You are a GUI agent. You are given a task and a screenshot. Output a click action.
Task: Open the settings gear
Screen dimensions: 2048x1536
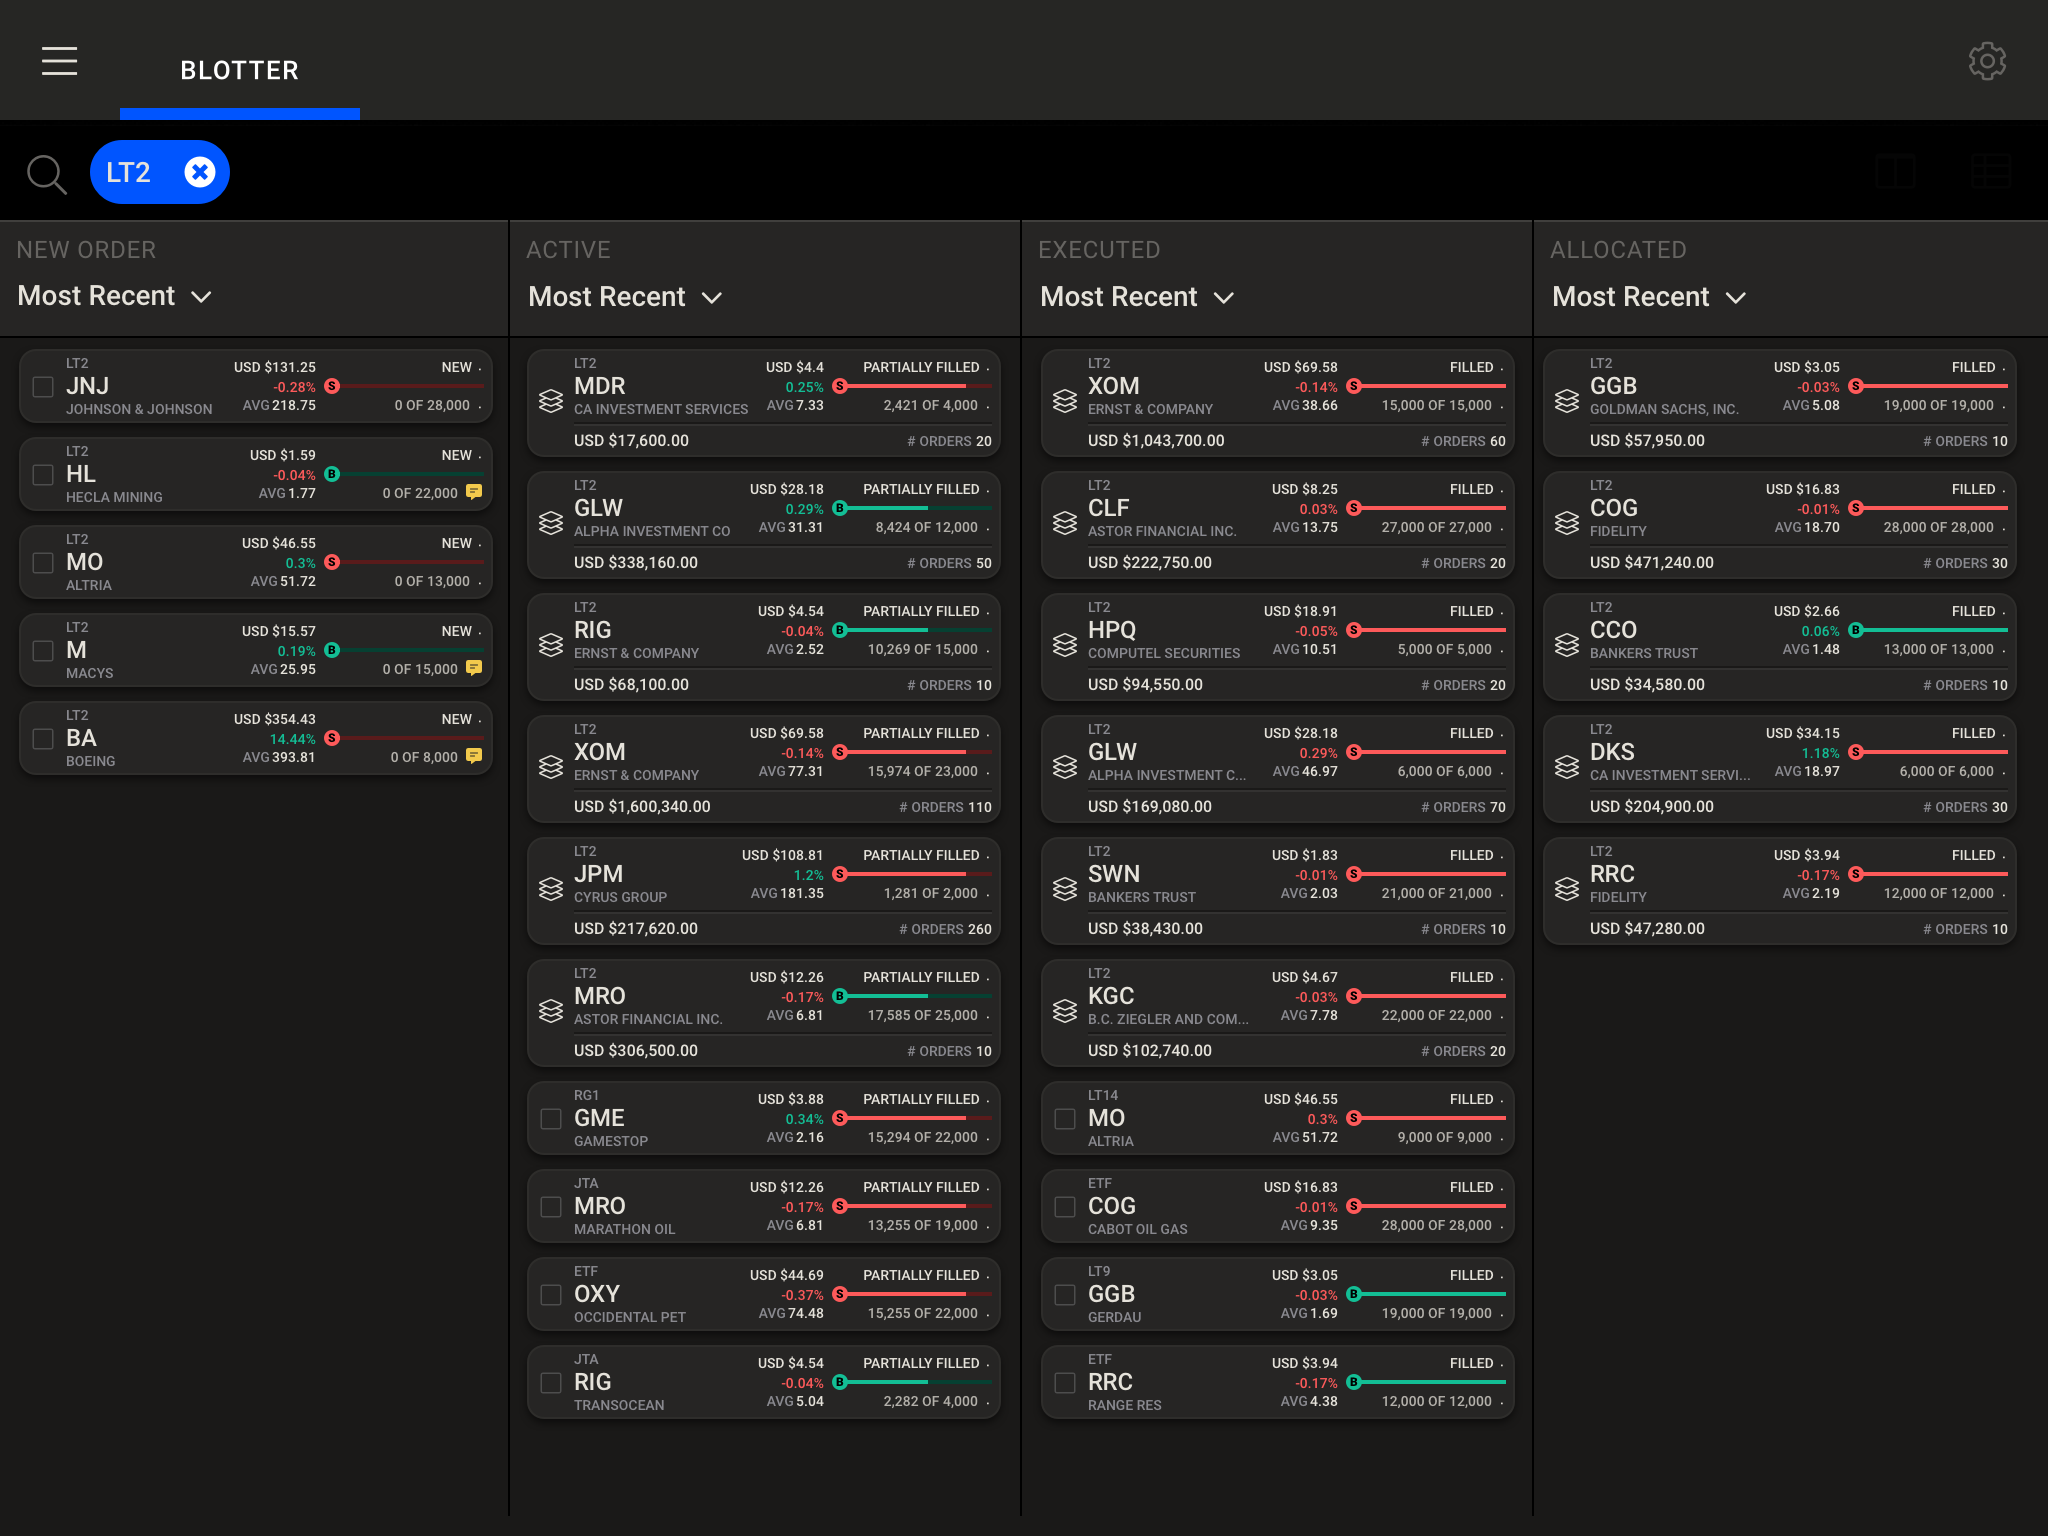tap(1987, 61)
